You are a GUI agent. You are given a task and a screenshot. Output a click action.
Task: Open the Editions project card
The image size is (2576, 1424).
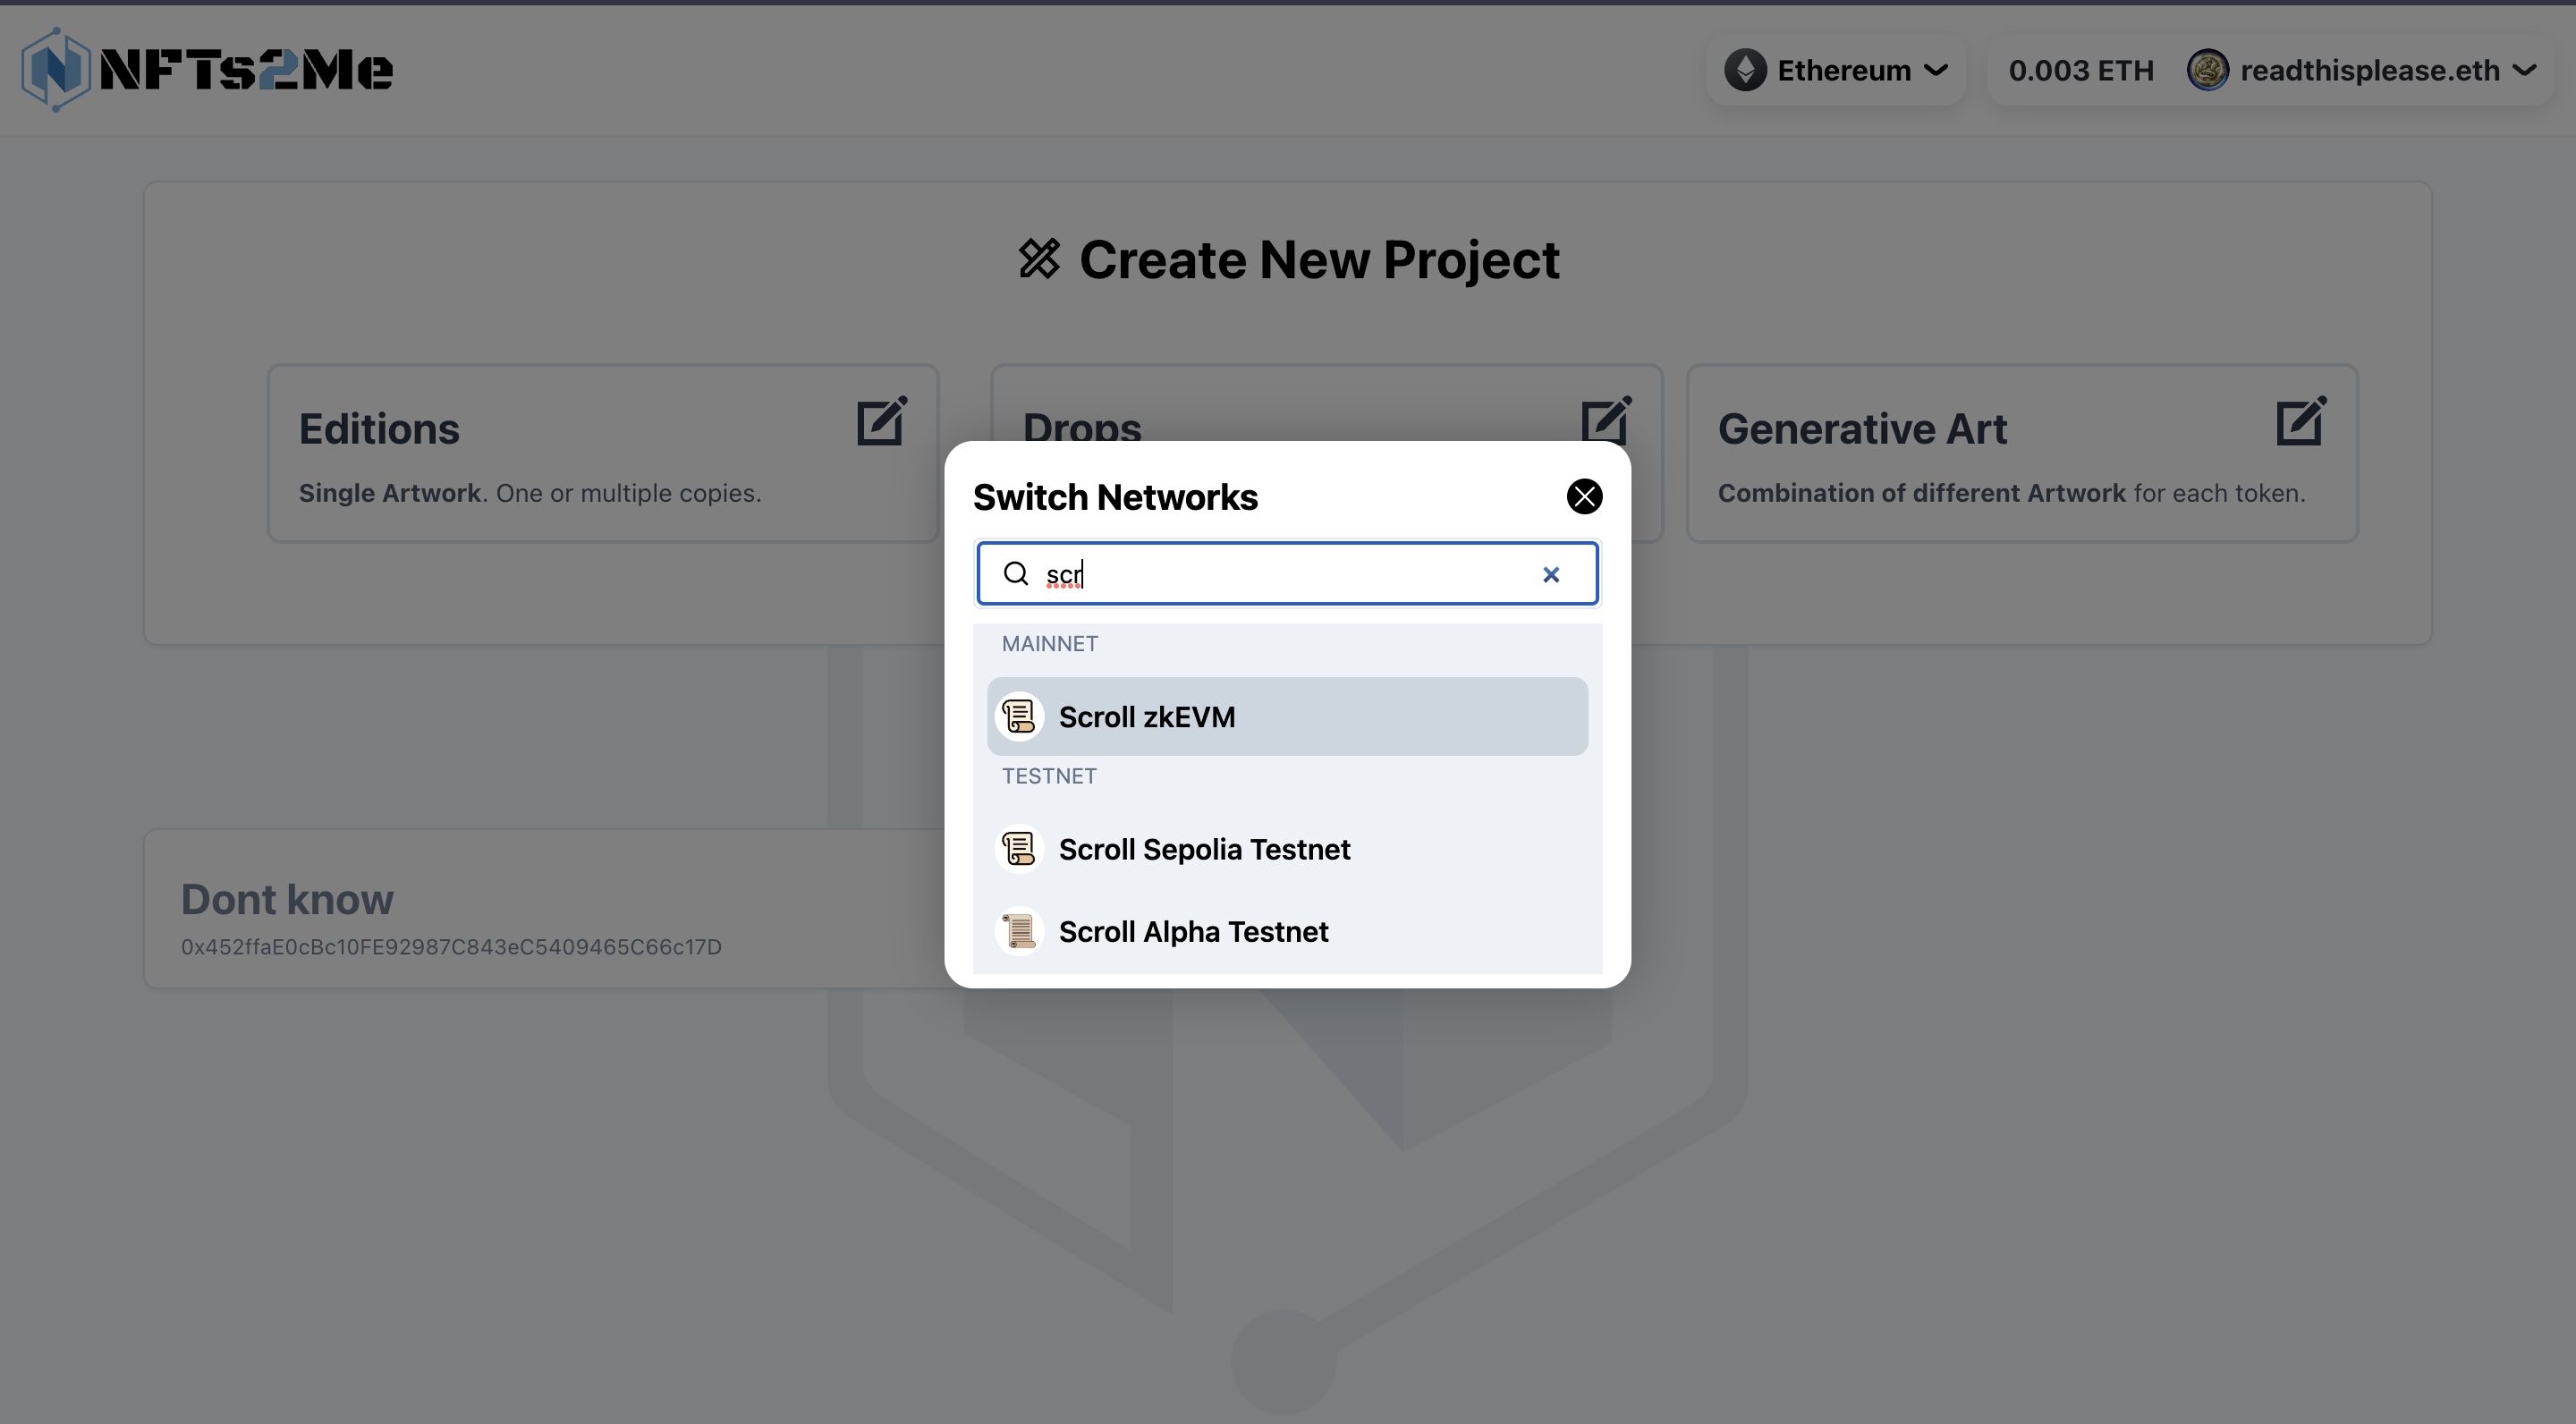[603, 454]
